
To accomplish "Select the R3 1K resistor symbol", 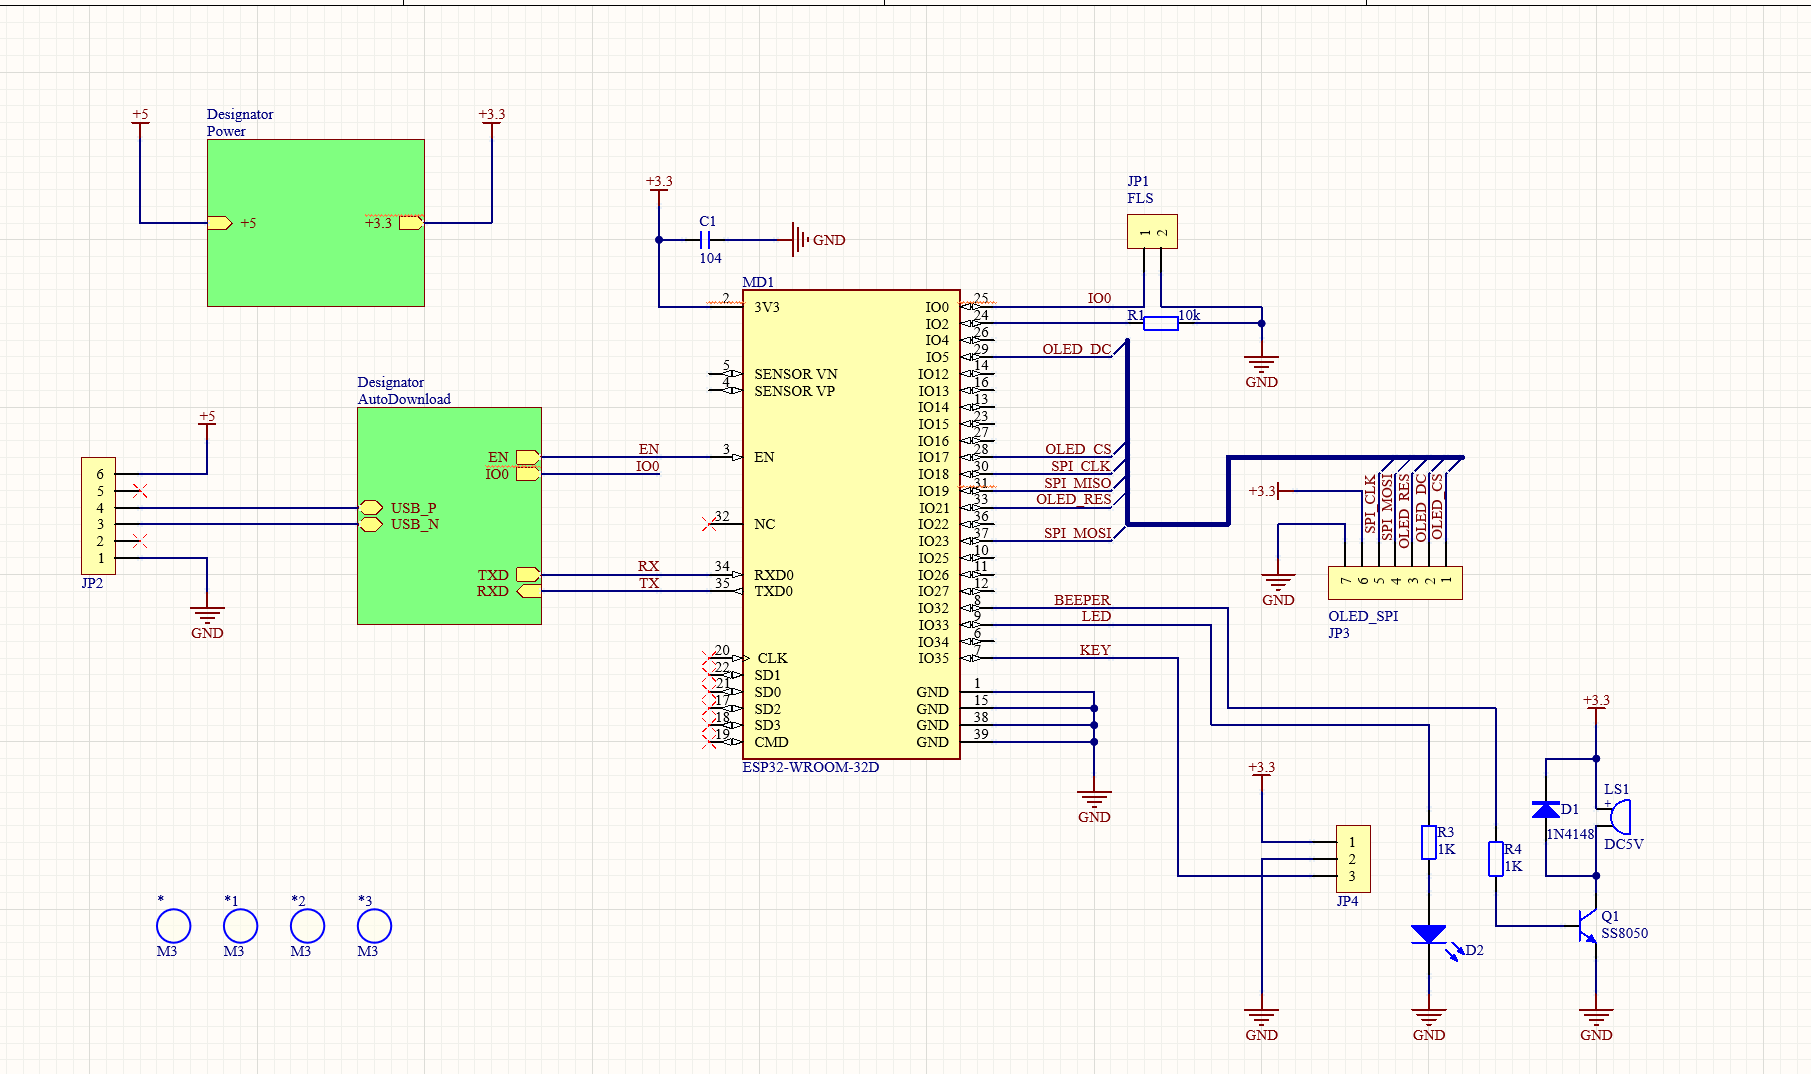I will (x=1429, y=842).
